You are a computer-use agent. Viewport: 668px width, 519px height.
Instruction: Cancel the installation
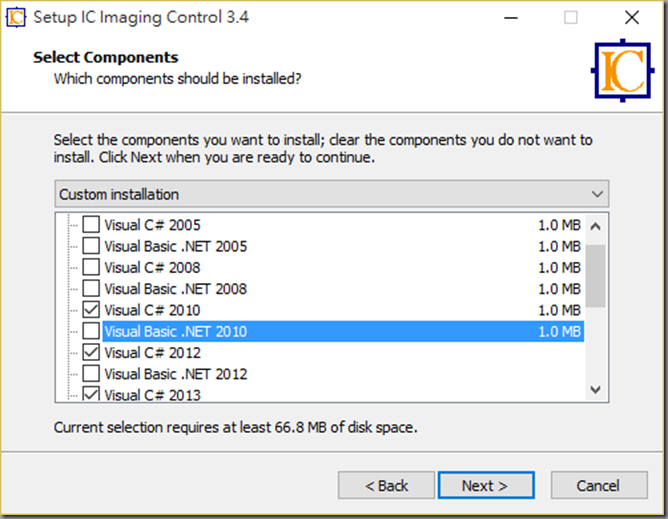599,485
